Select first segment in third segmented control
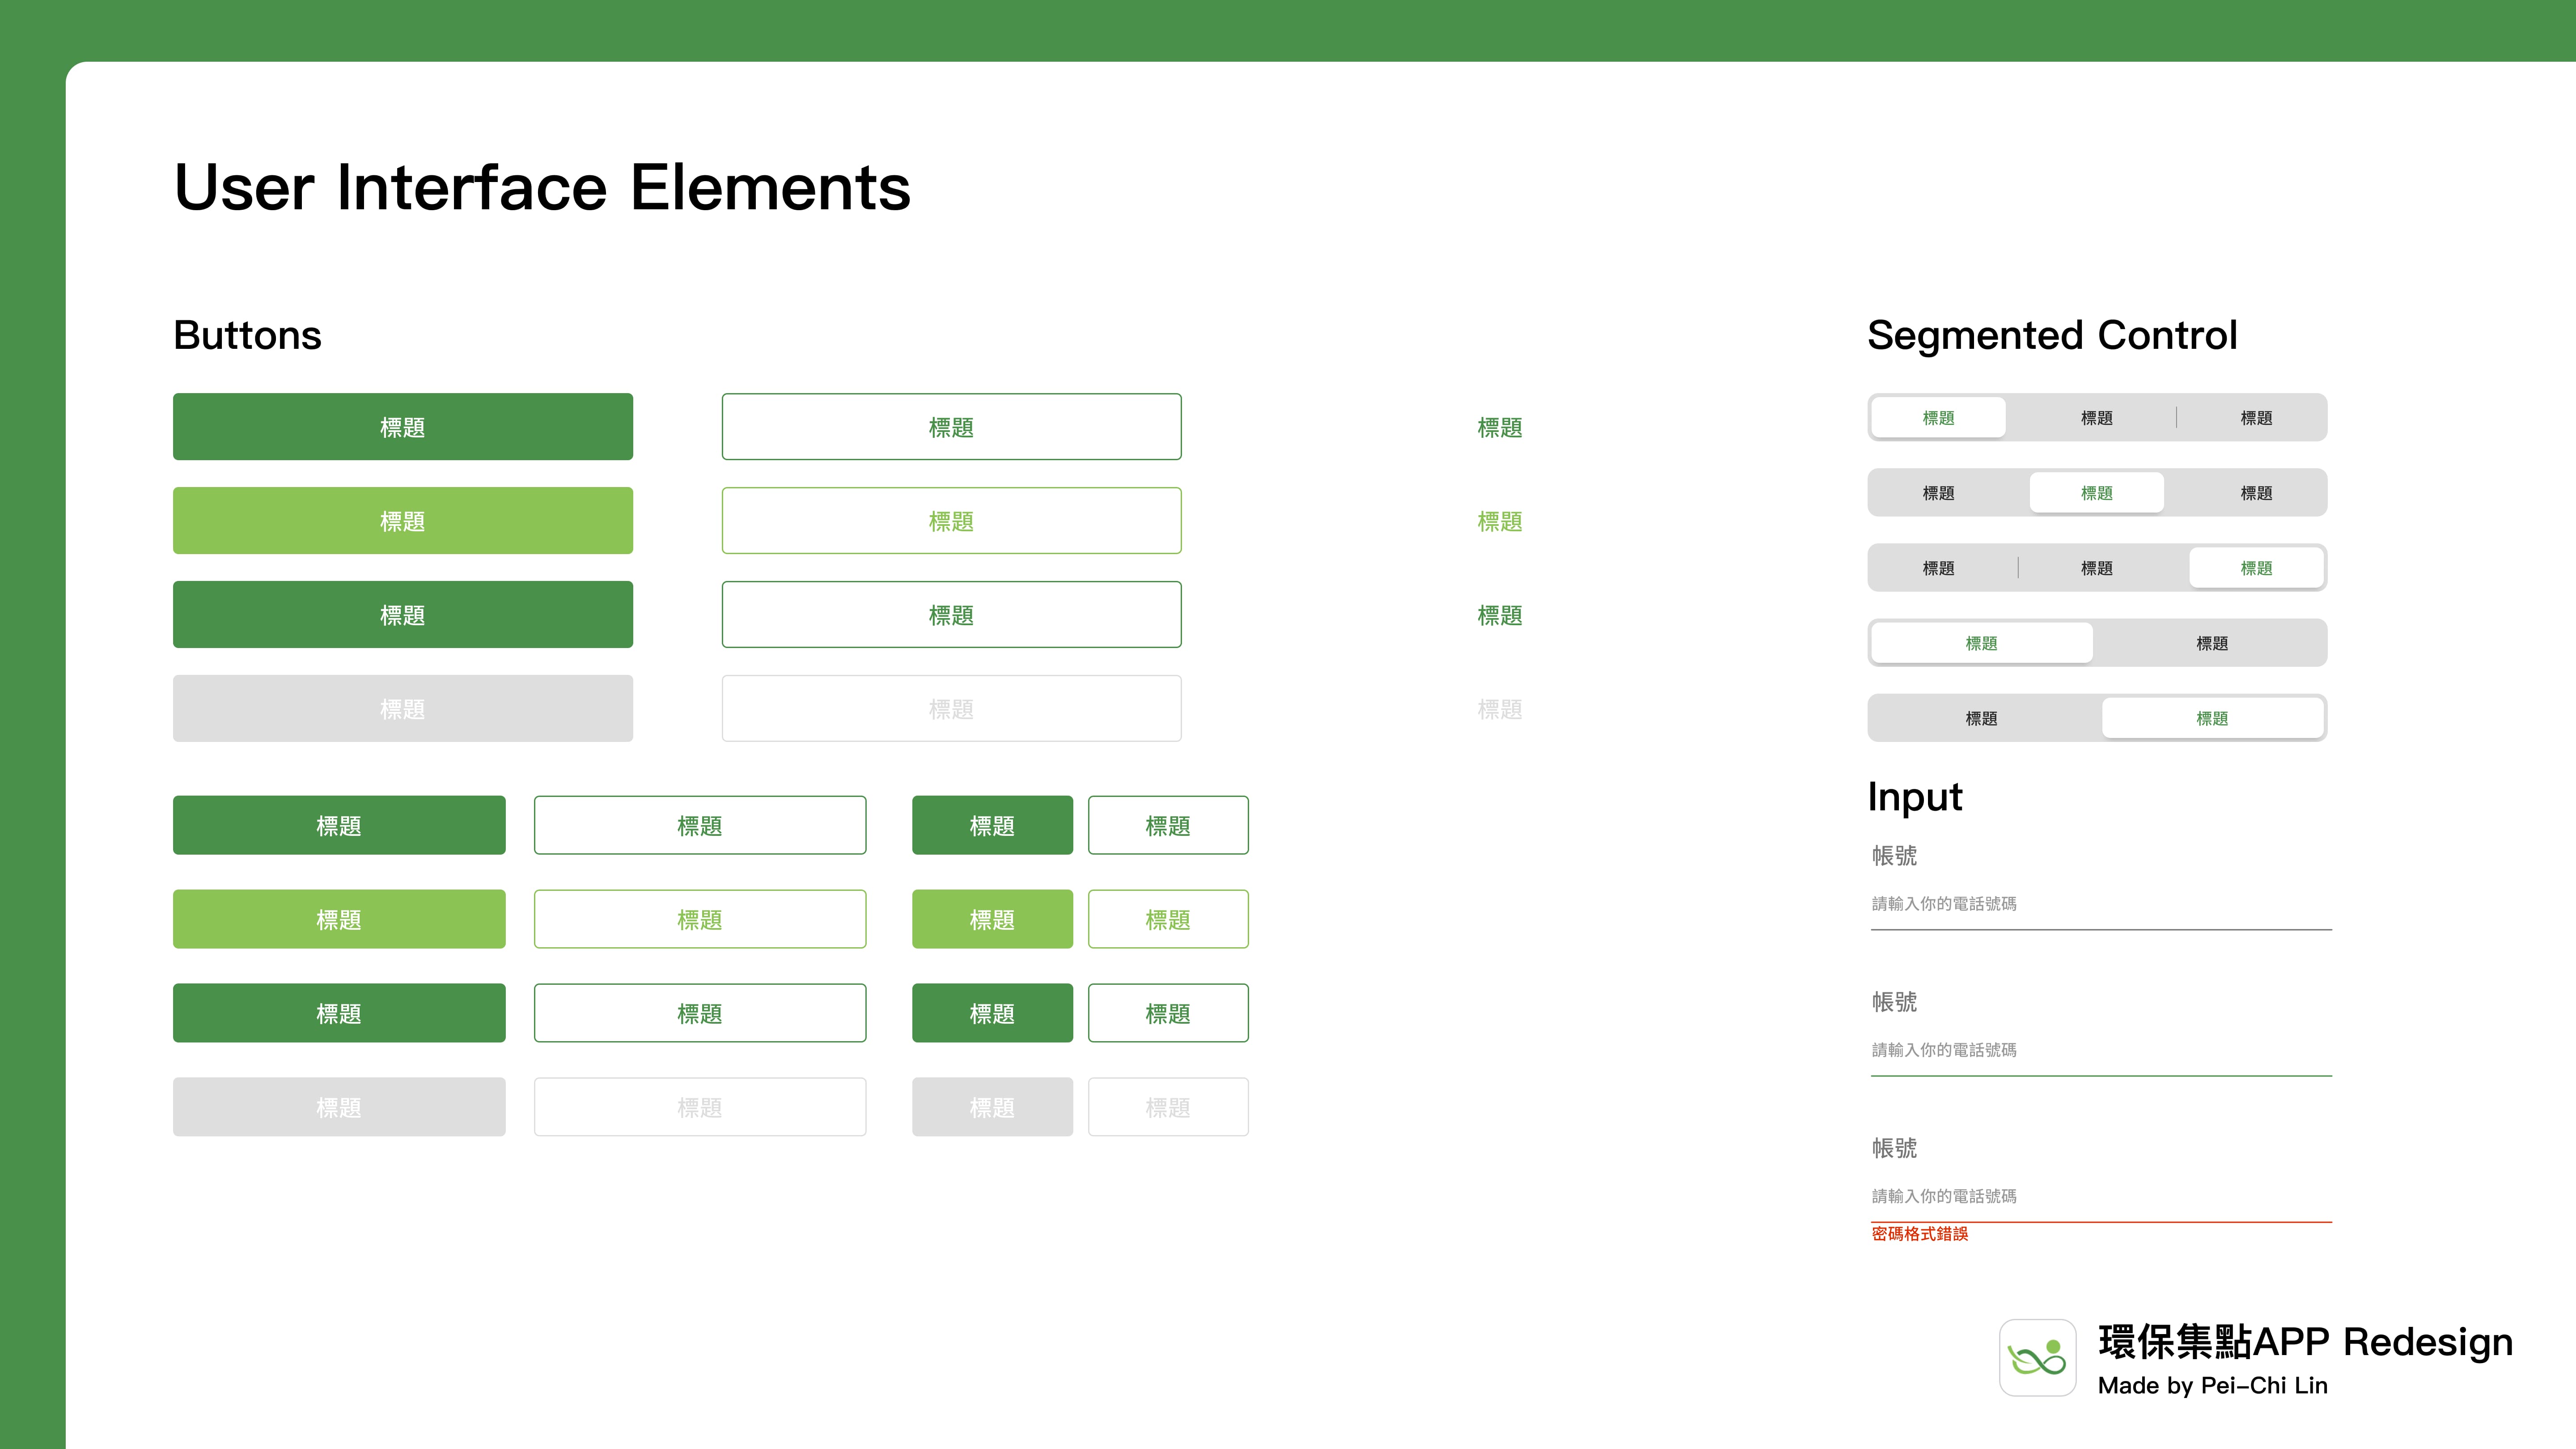 [x=1938, y=568]
